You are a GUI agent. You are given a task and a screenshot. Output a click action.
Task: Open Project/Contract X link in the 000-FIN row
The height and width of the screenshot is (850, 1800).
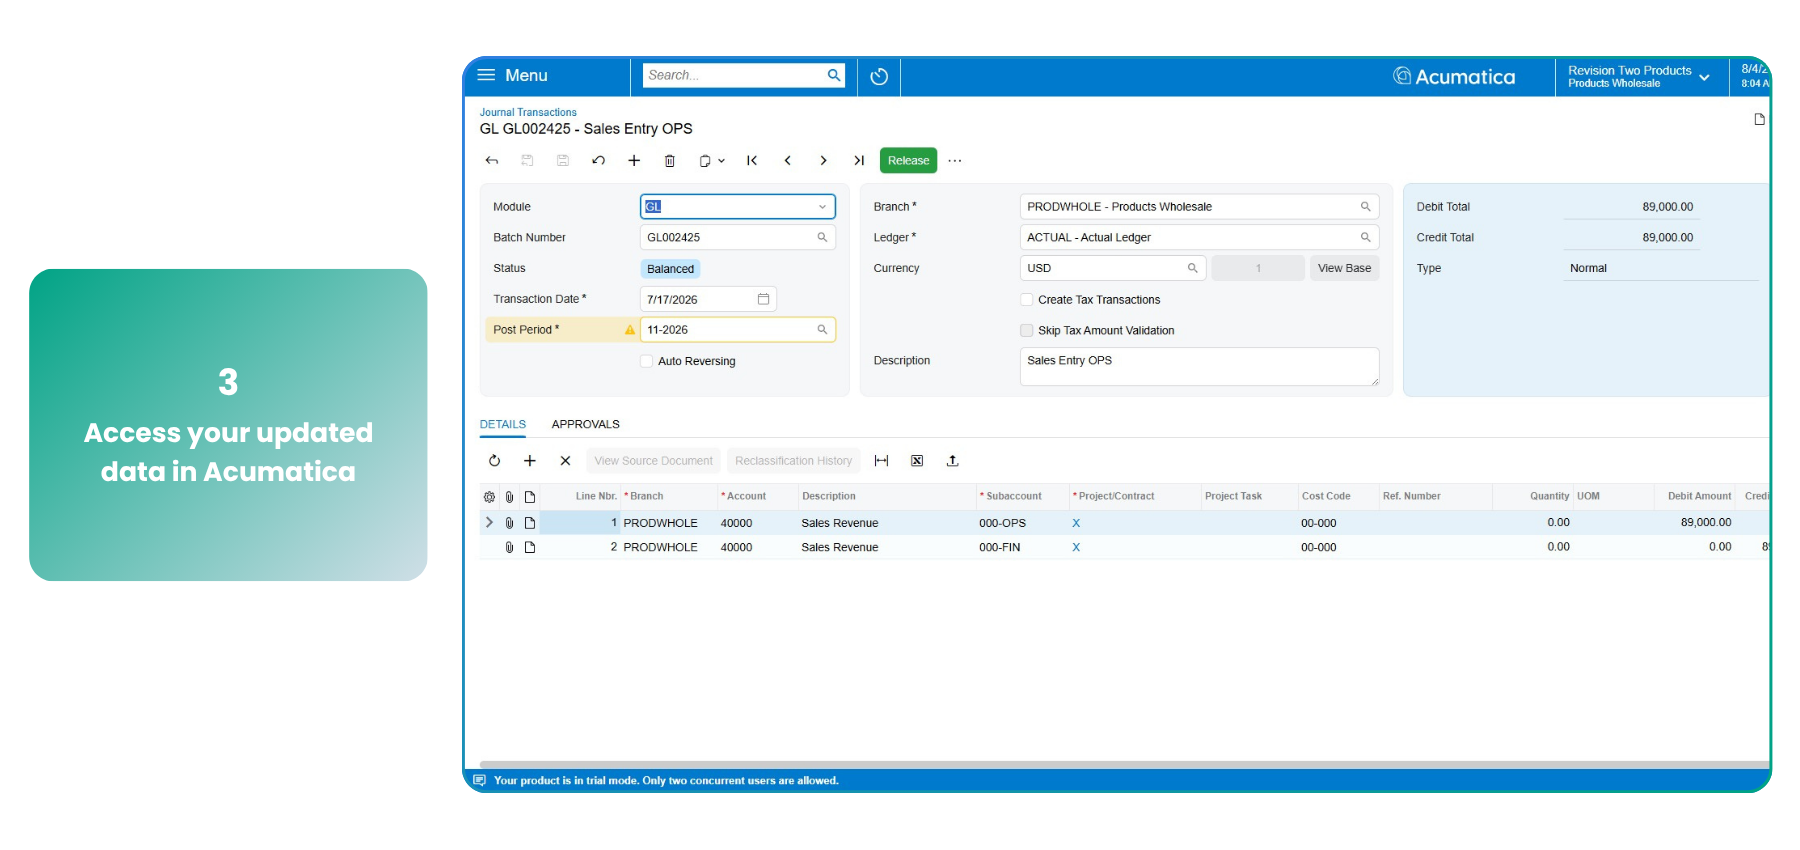(x=1076, y=547)
